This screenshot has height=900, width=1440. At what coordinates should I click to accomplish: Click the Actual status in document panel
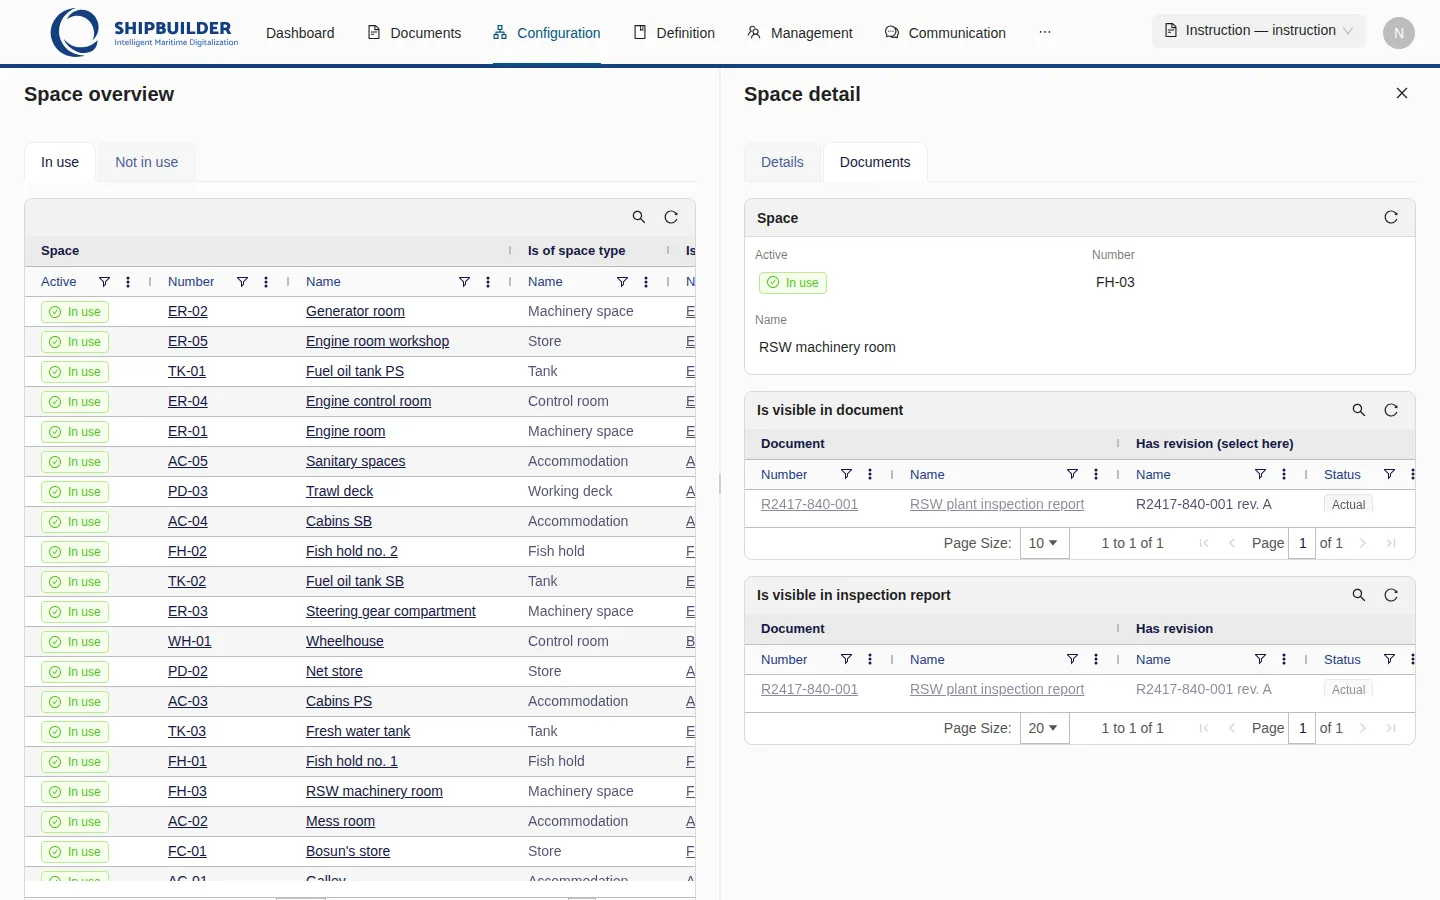pyautogui.click(x=1348, y=505)
